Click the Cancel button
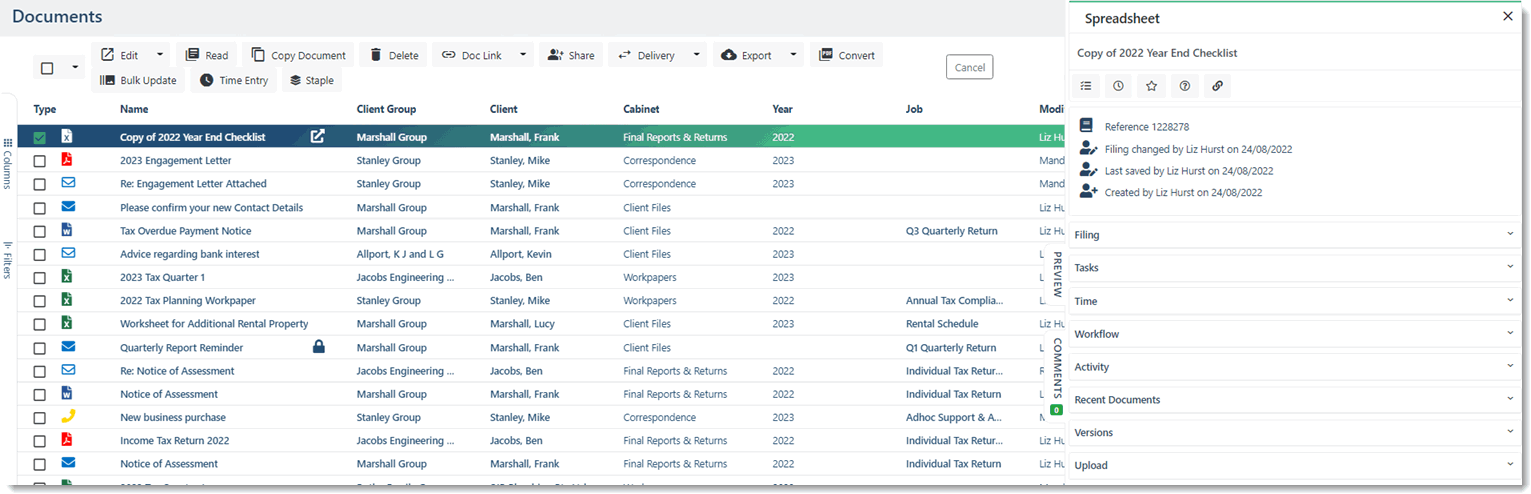Image resolution: width=1531 pixels, height=494 pixels. point(969,67)
